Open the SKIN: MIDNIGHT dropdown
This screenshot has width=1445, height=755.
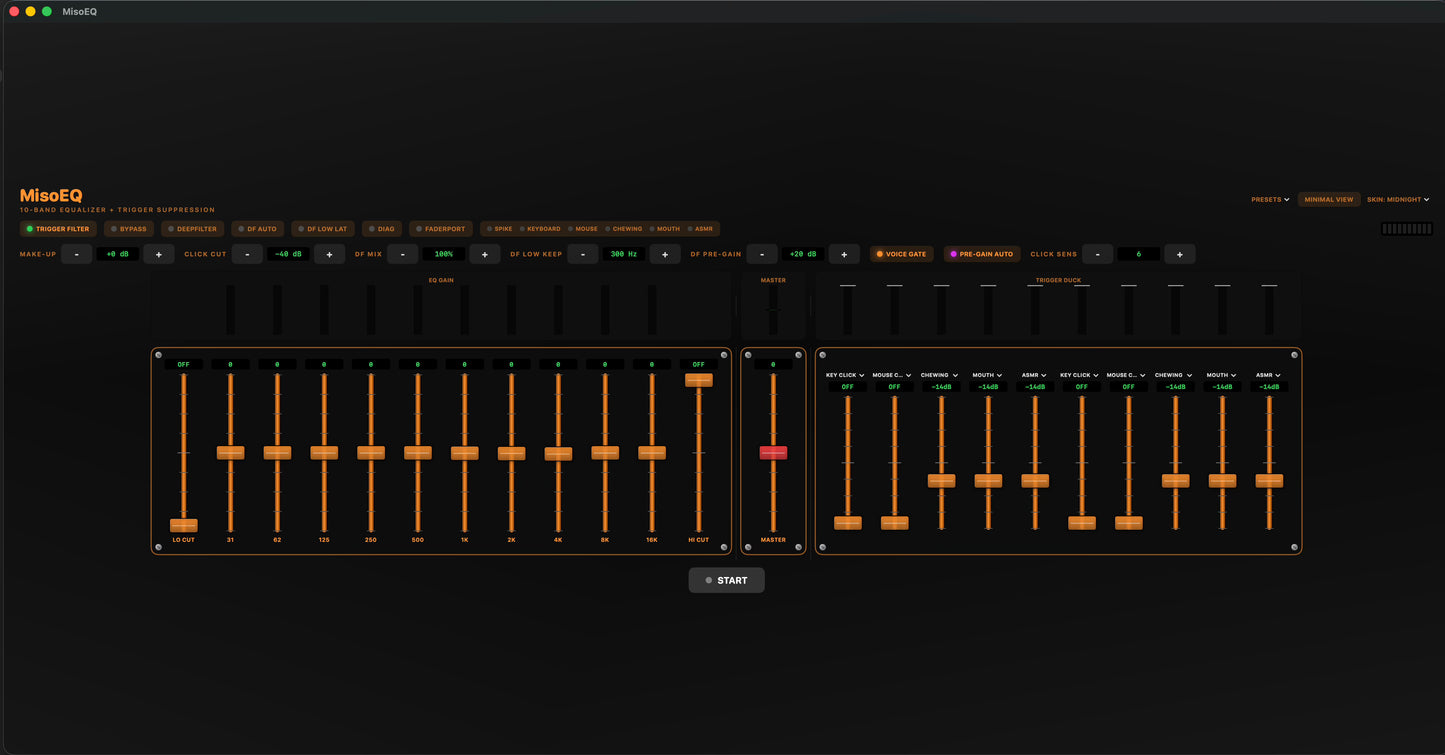pyautogui.click(x=1398, y=199)
